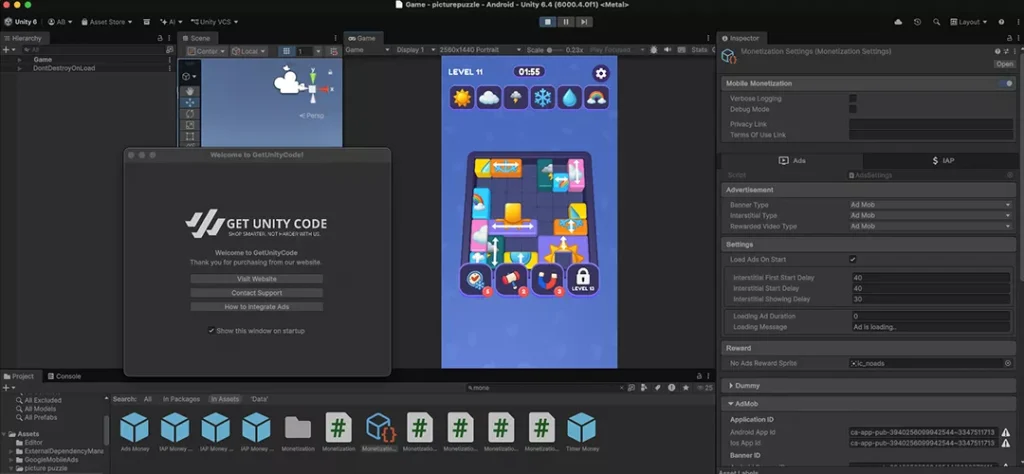
Task: Select the Rect tool in Scene toolbar
Action: (189, 136)
